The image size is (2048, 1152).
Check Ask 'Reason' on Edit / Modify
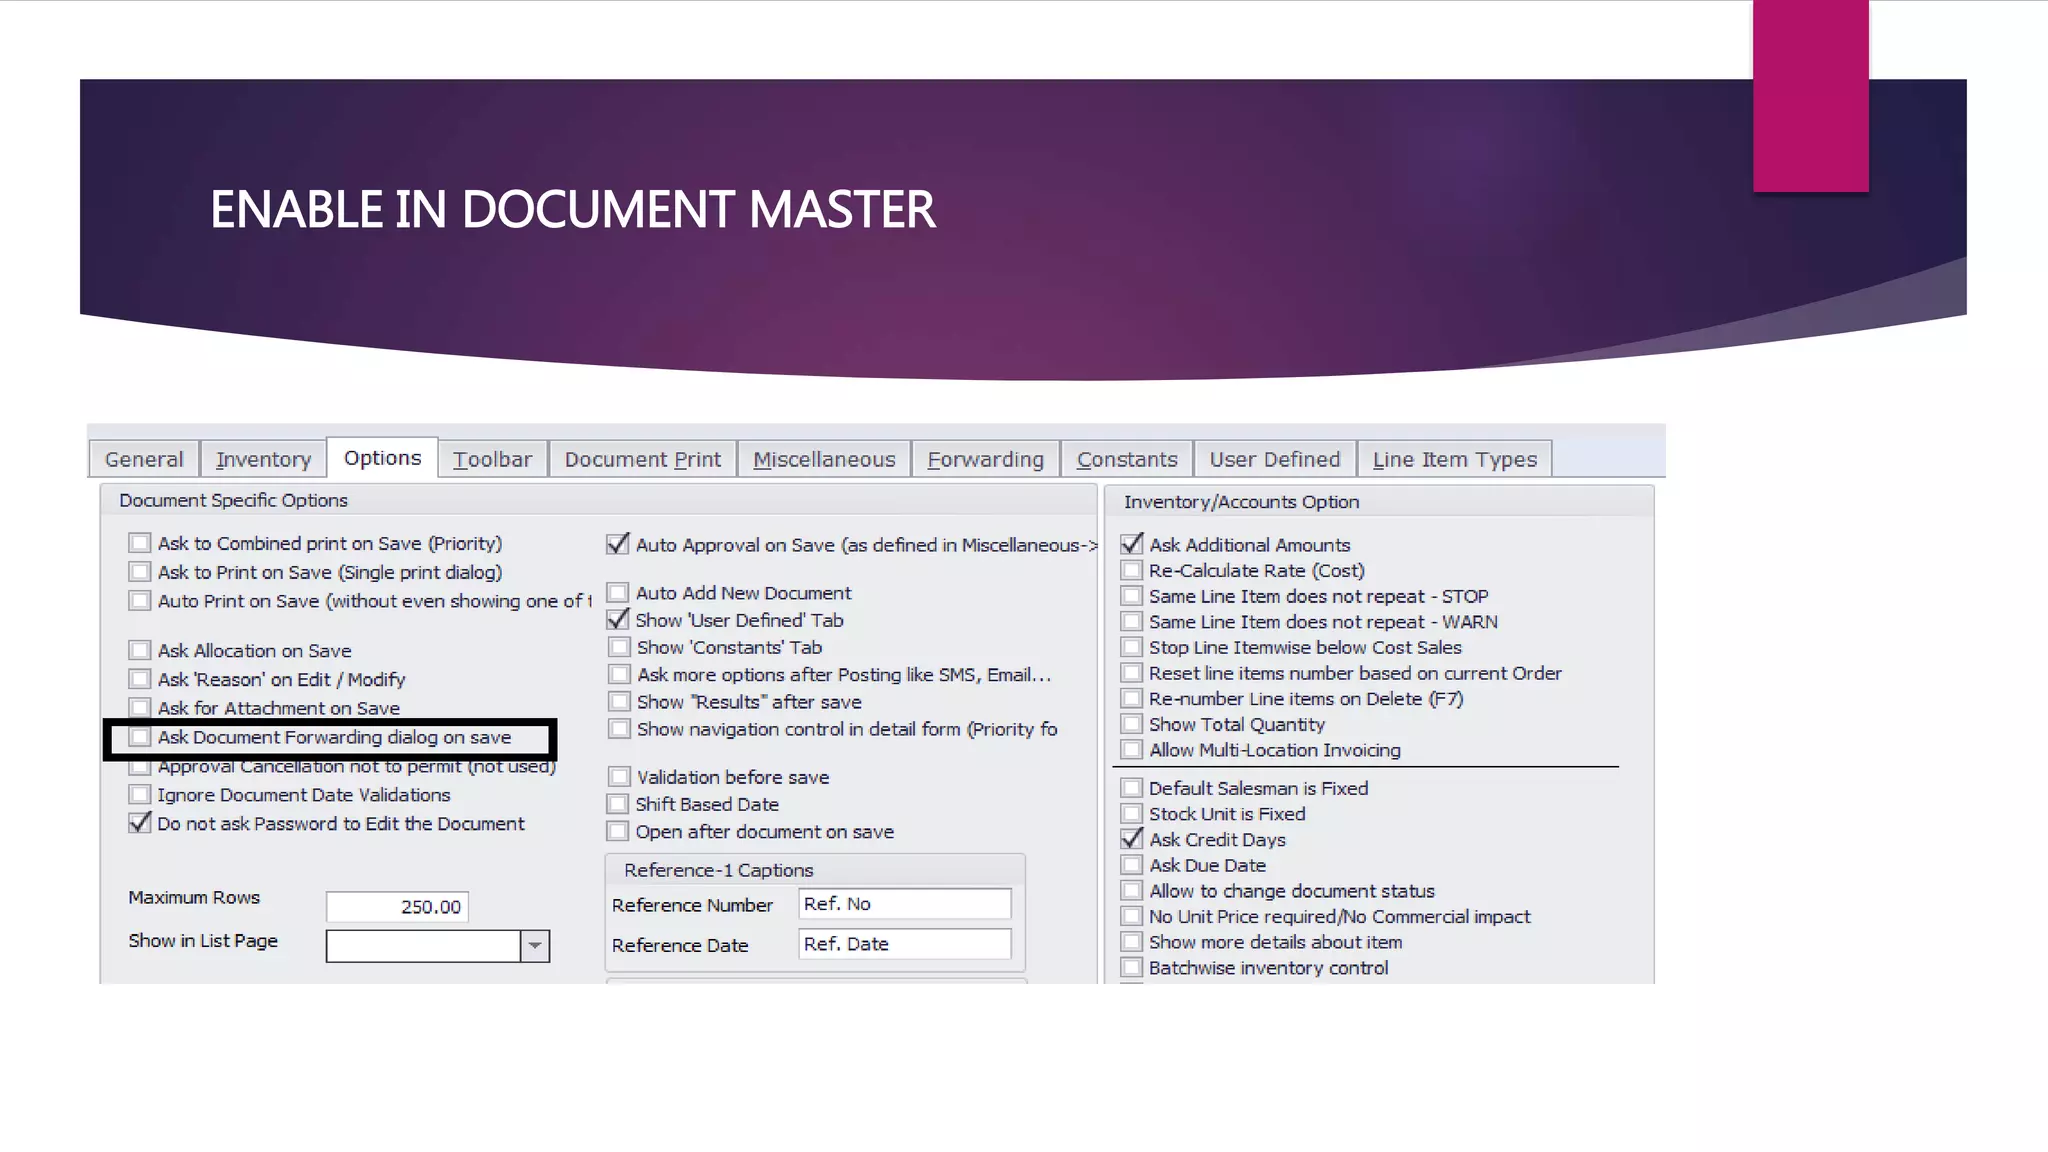[x=140, y=679]
